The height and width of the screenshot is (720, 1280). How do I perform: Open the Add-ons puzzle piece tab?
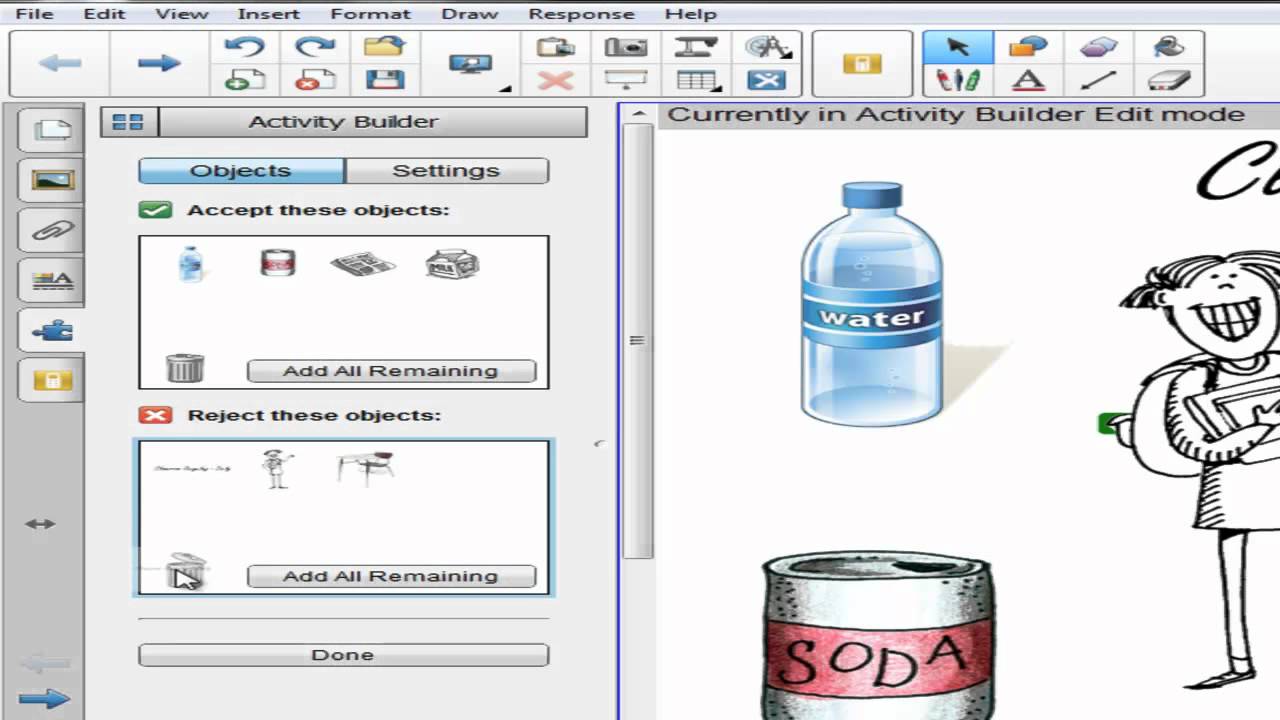tap(52, 330)
